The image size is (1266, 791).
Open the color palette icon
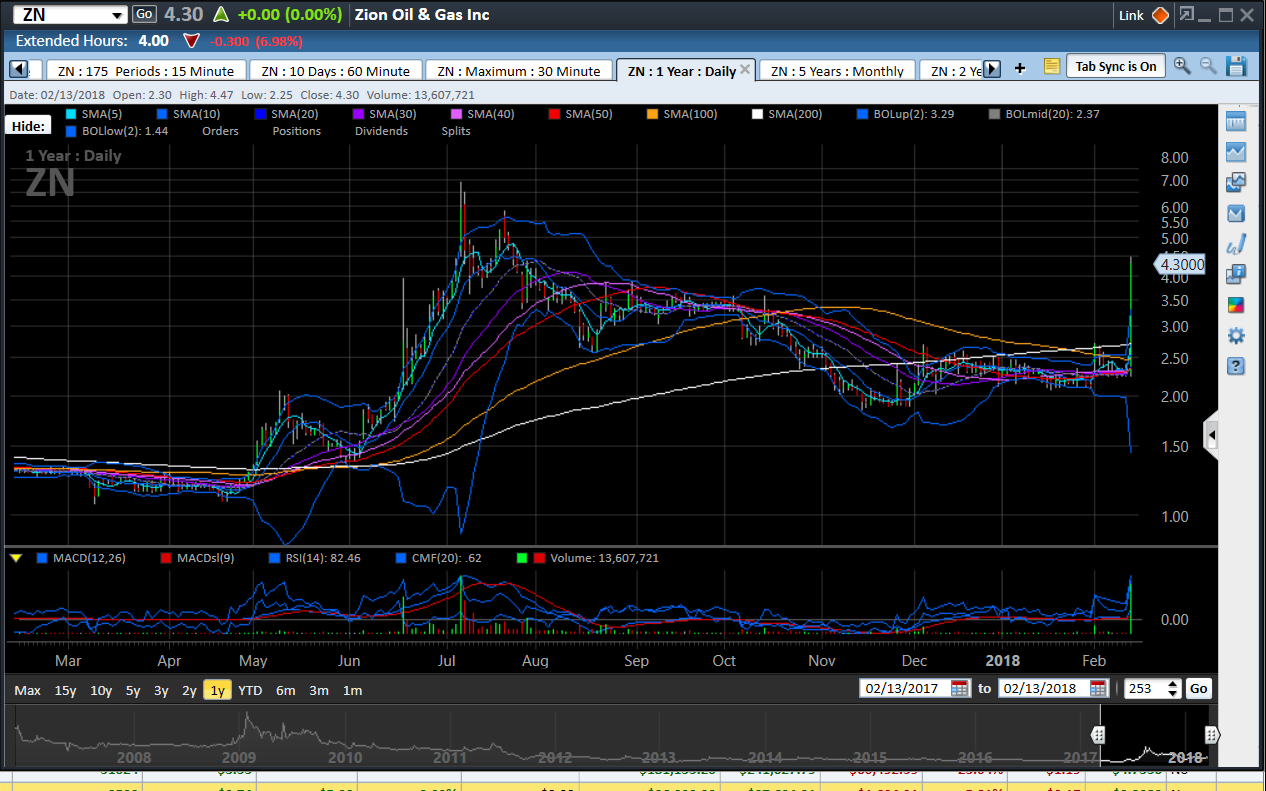point(1236,306)
